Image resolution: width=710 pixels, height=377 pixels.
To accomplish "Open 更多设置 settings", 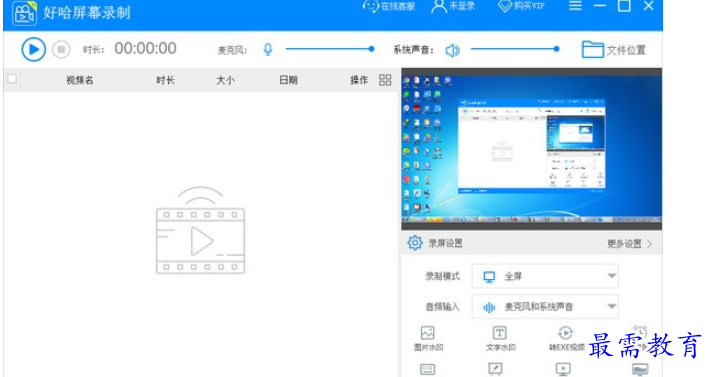I will pos(630,244).
